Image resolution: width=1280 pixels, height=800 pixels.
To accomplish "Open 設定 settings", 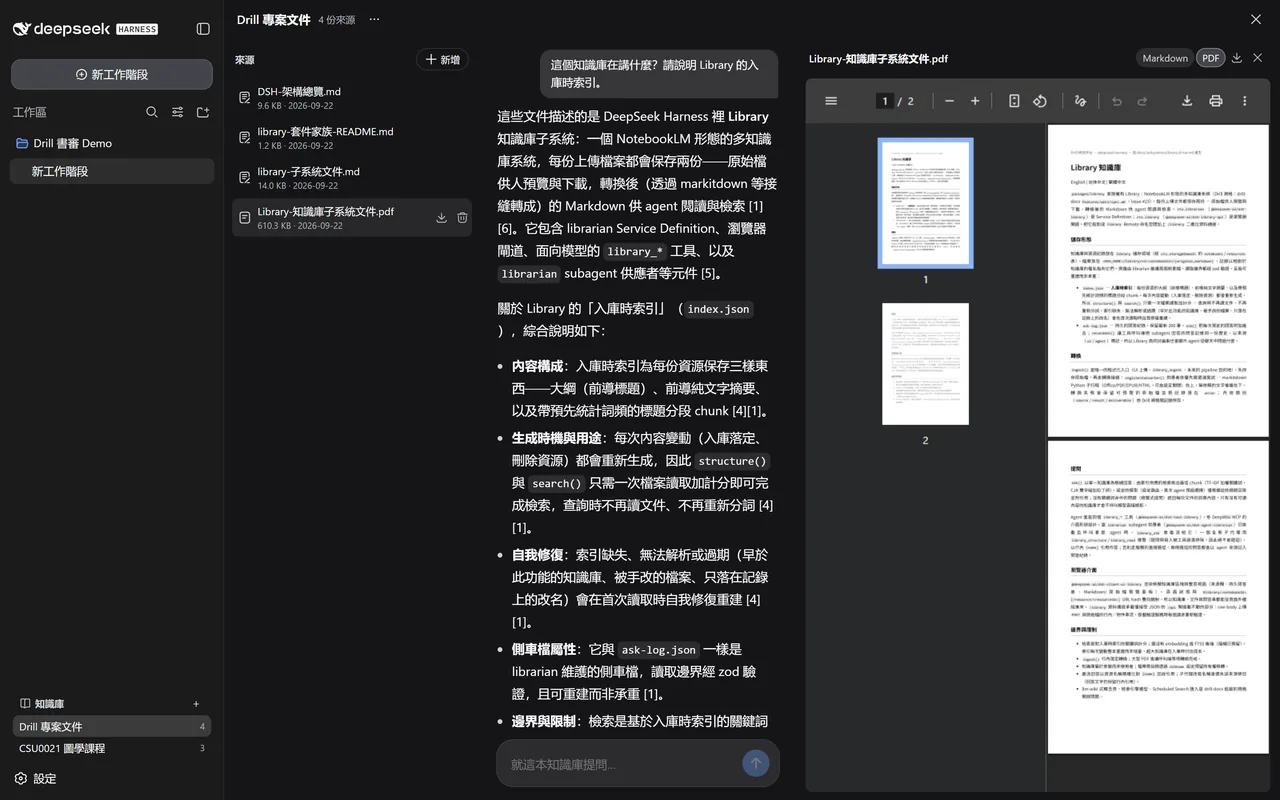I will pos(36,778).
